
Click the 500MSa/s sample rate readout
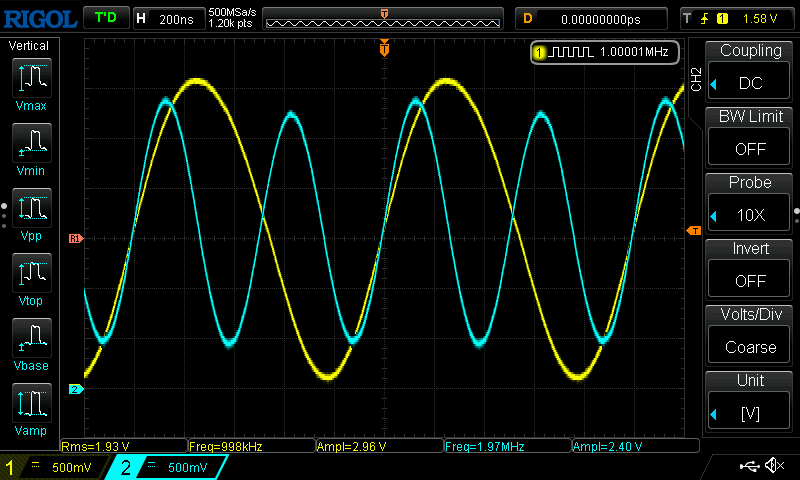(x=232, y=12)
